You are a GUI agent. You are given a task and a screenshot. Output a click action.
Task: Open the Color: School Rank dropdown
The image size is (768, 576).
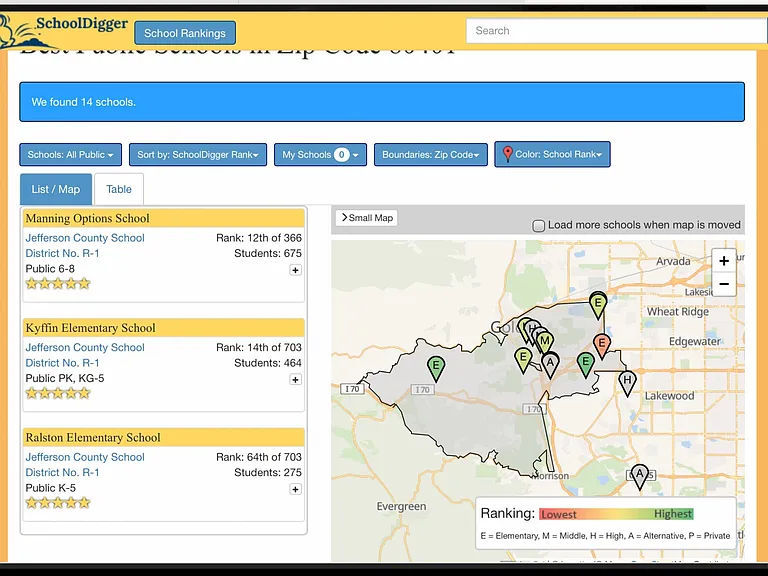click(x=552, y=154)
